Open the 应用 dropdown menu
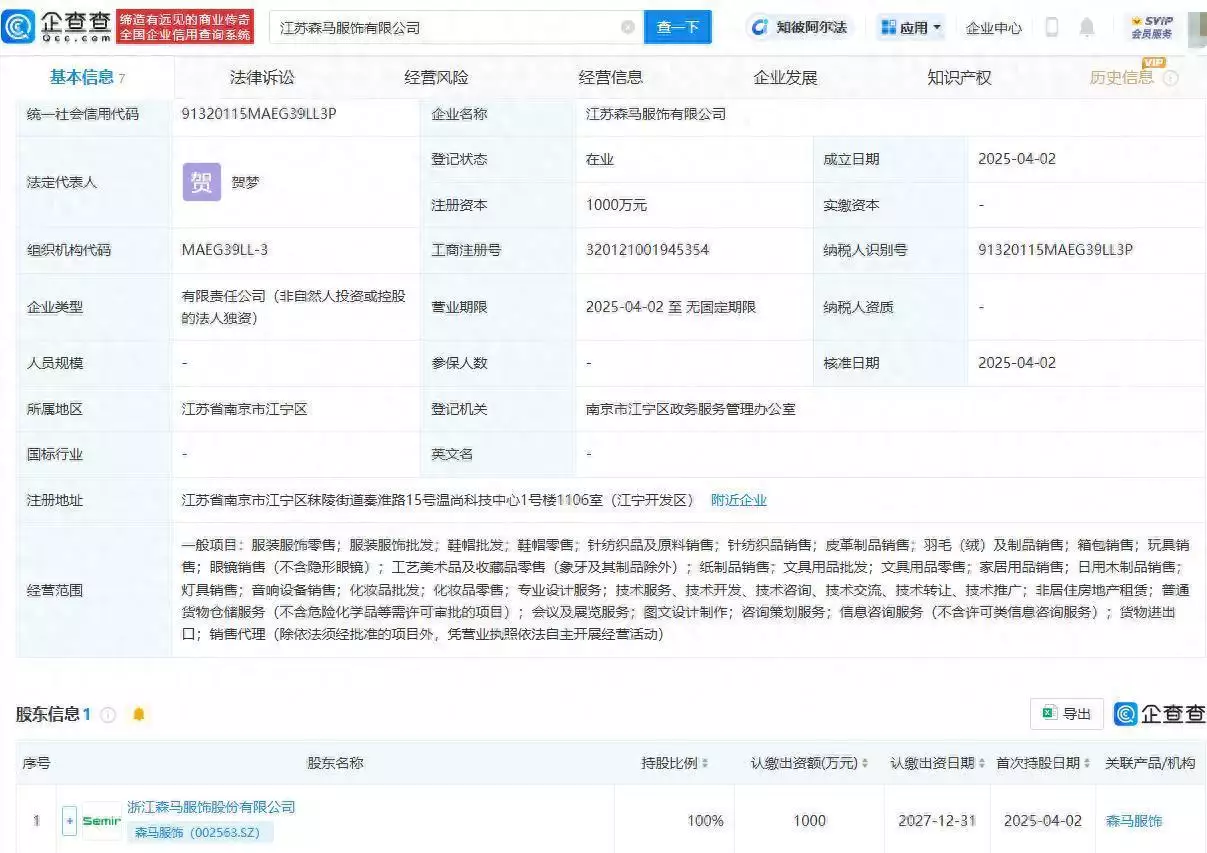 coord(911,28)
